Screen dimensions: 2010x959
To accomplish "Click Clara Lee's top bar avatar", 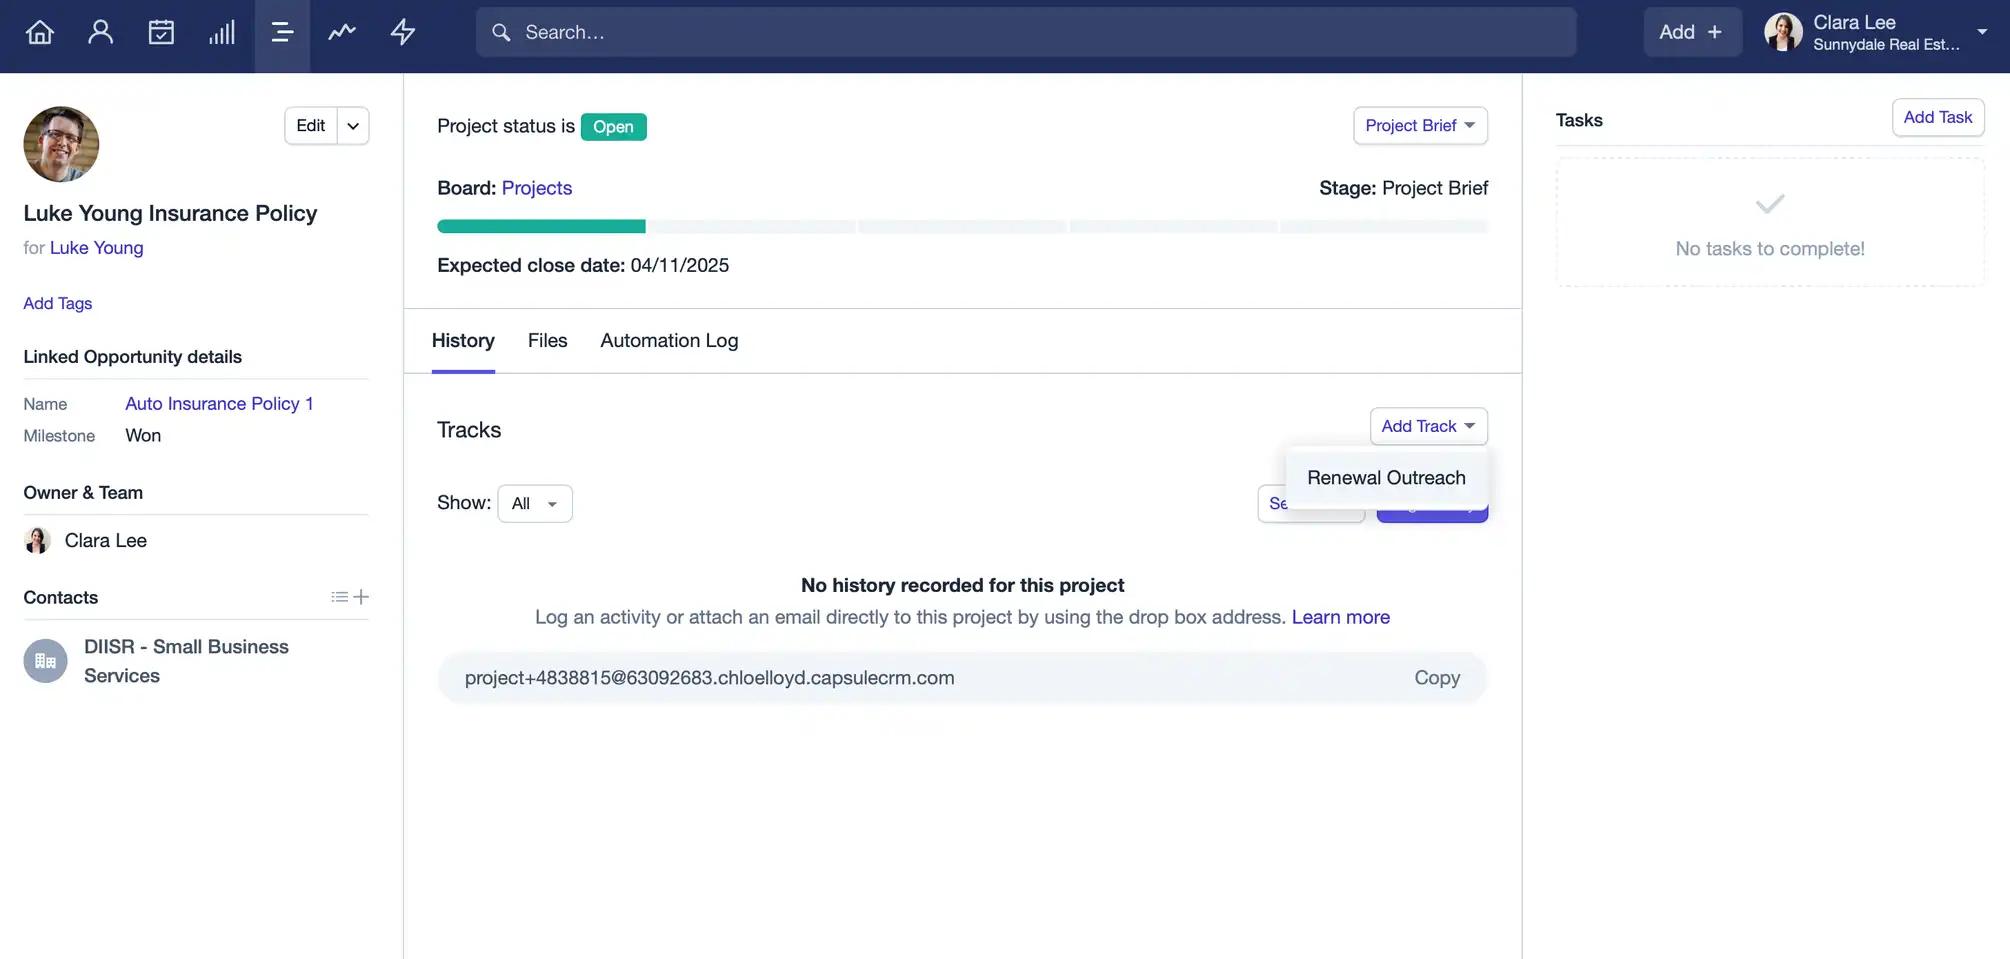I will pos(1783,32).
